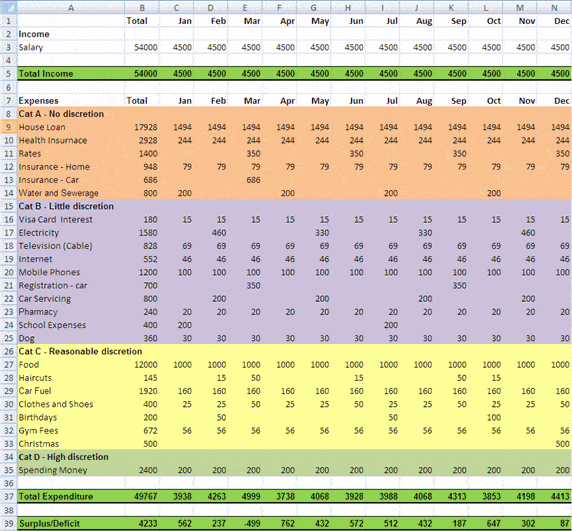The image size is (572, 531).
Task: Click the Christmas December 500 cell
Action: [x=554, y=443]
